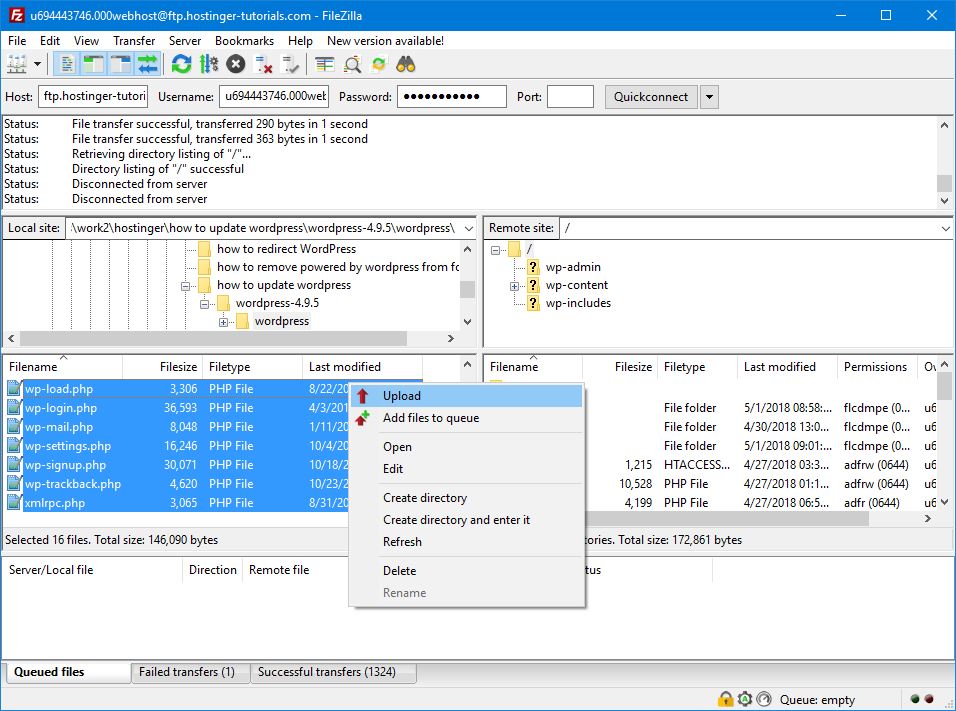Click the Quickconnect button

(x=651, y=96)
